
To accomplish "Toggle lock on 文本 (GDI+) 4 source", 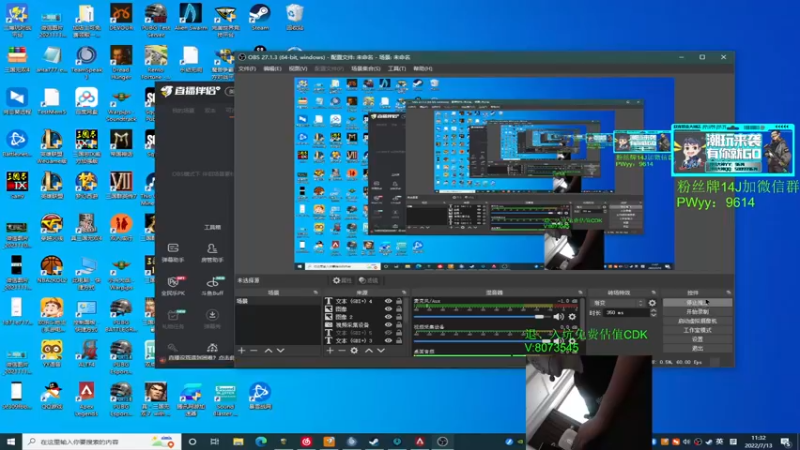I will [x=399, y=301].
